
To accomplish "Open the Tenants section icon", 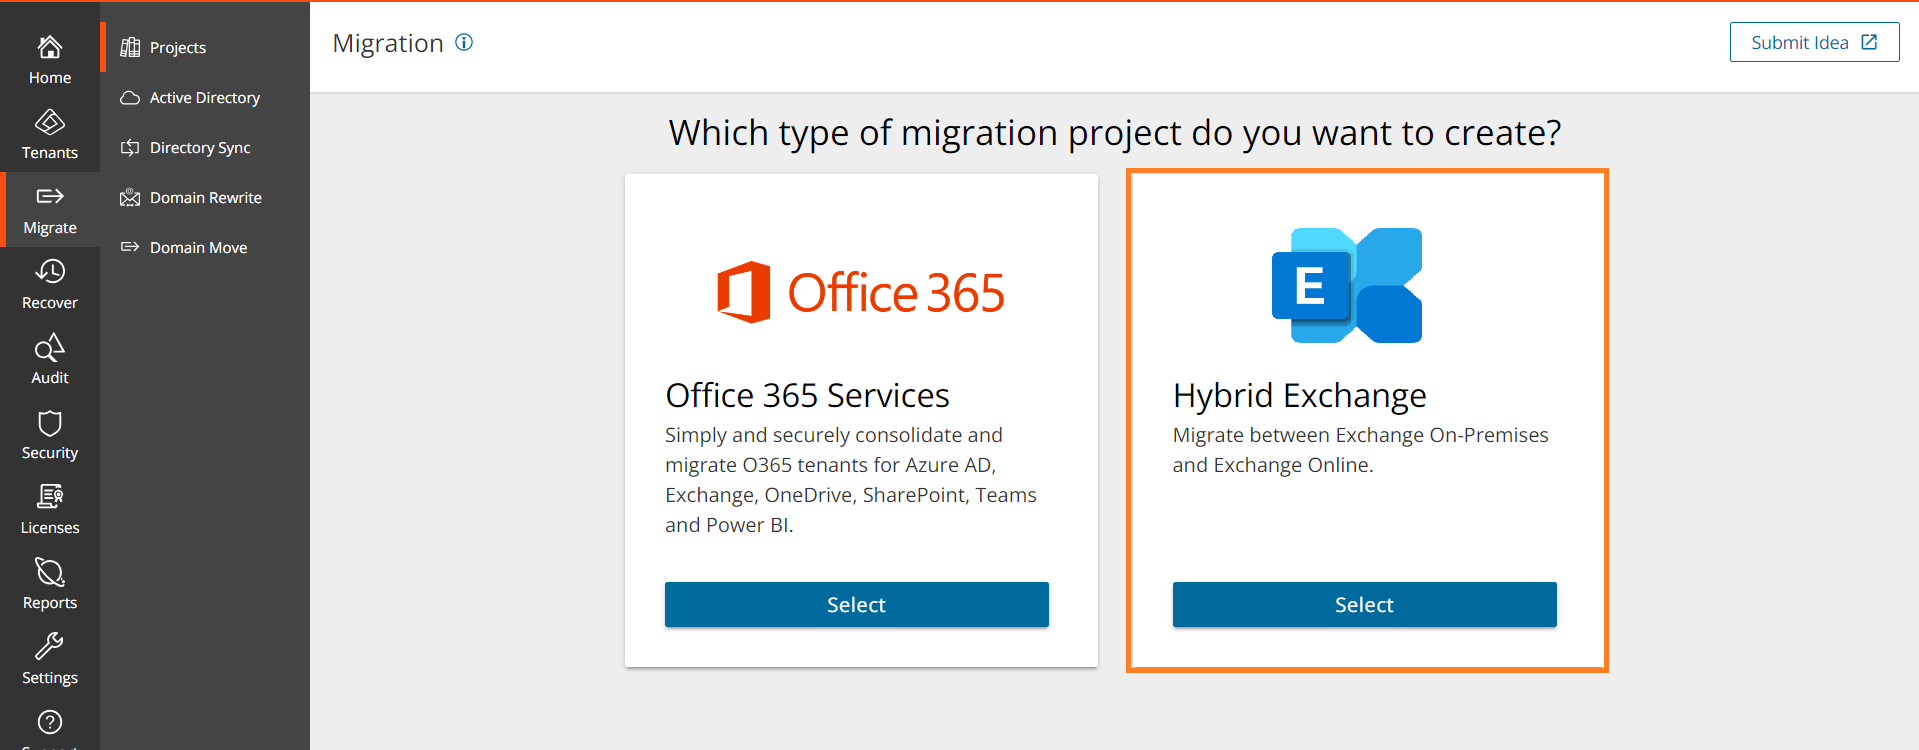I will click(50, 122).
